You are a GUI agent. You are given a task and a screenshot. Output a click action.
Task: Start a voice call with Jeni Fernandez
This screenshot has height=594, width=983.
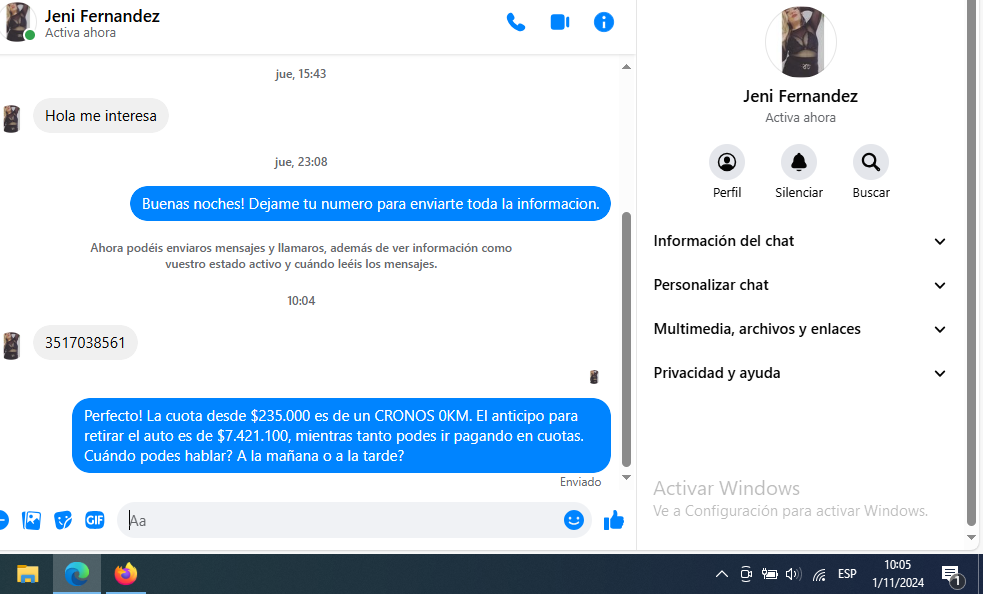click(x=516, y=22)
